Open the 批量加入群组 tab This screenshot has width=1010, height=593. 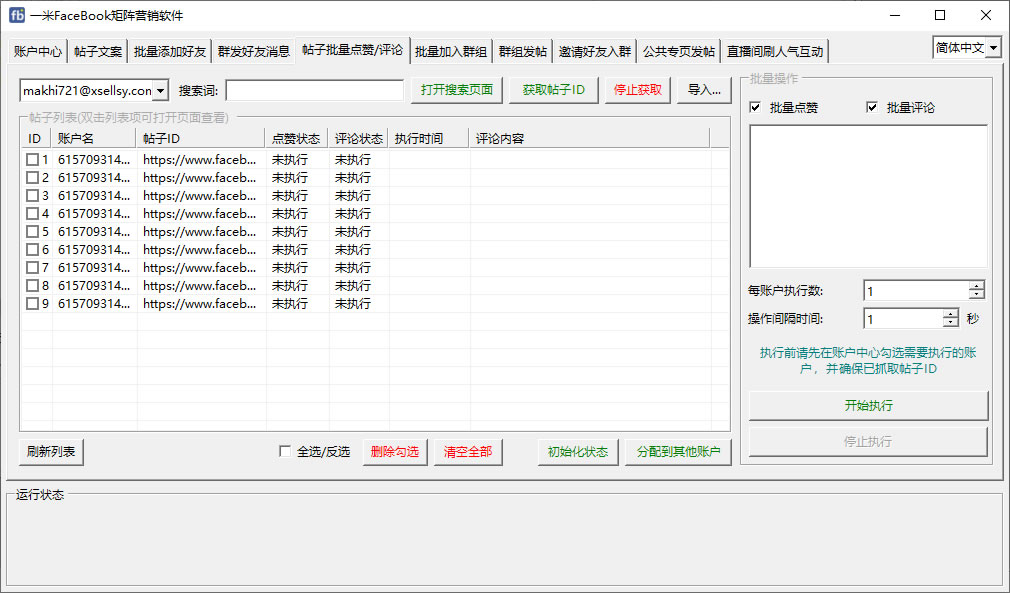(451, 52)
